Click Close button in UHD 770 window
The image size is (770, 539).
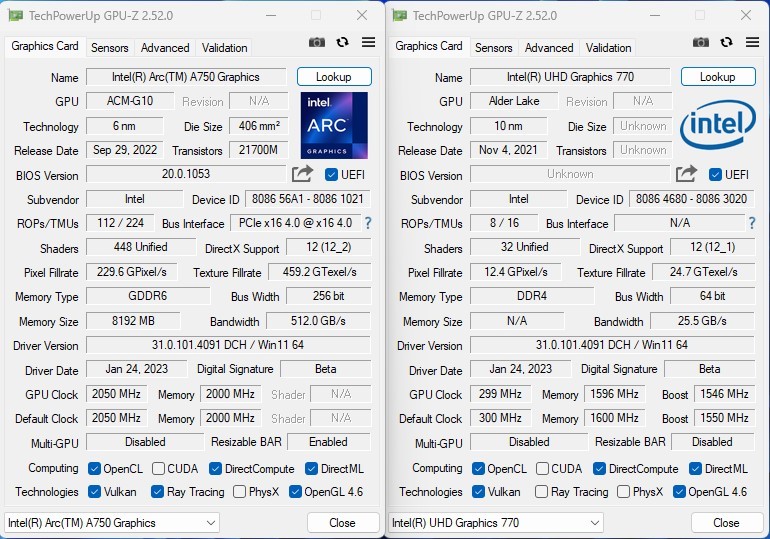click(x=727, y=523)
